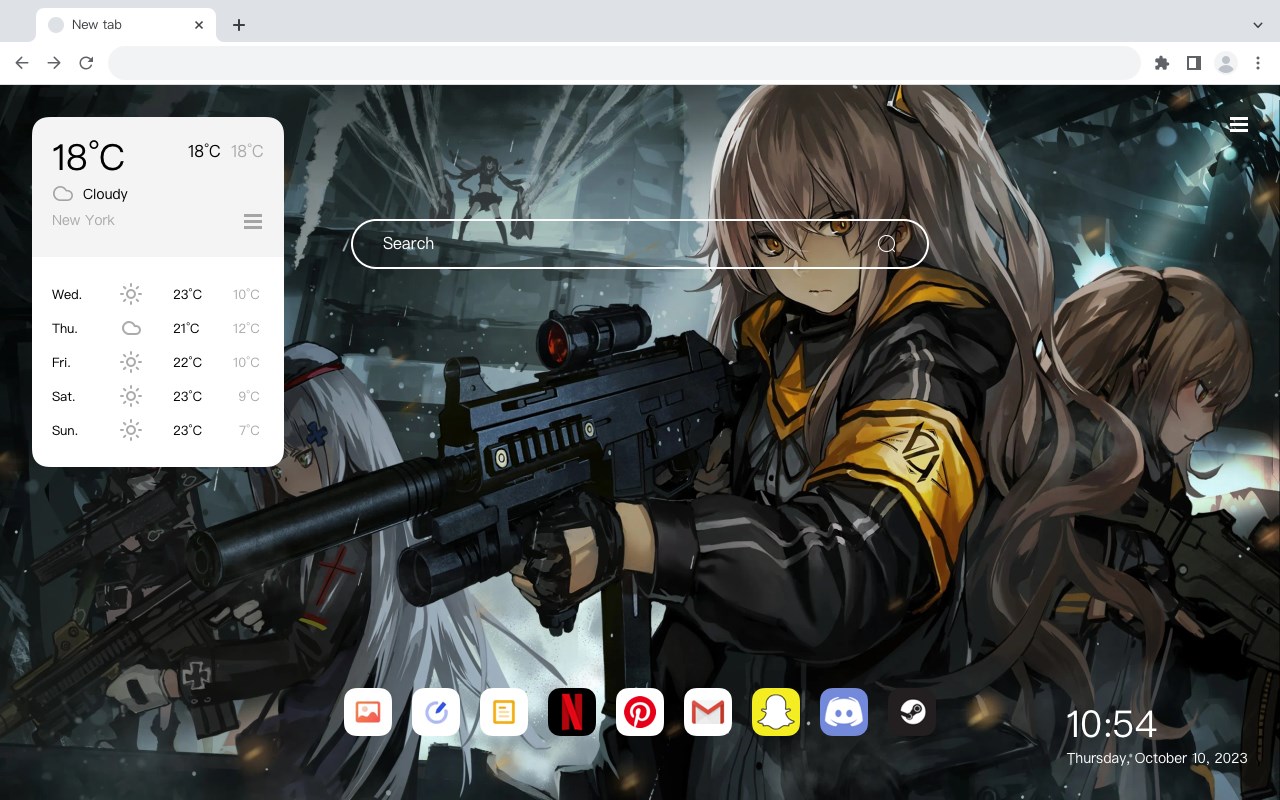Select the Fri. forecast row
1280x800 pixels.
pos(157,362)
